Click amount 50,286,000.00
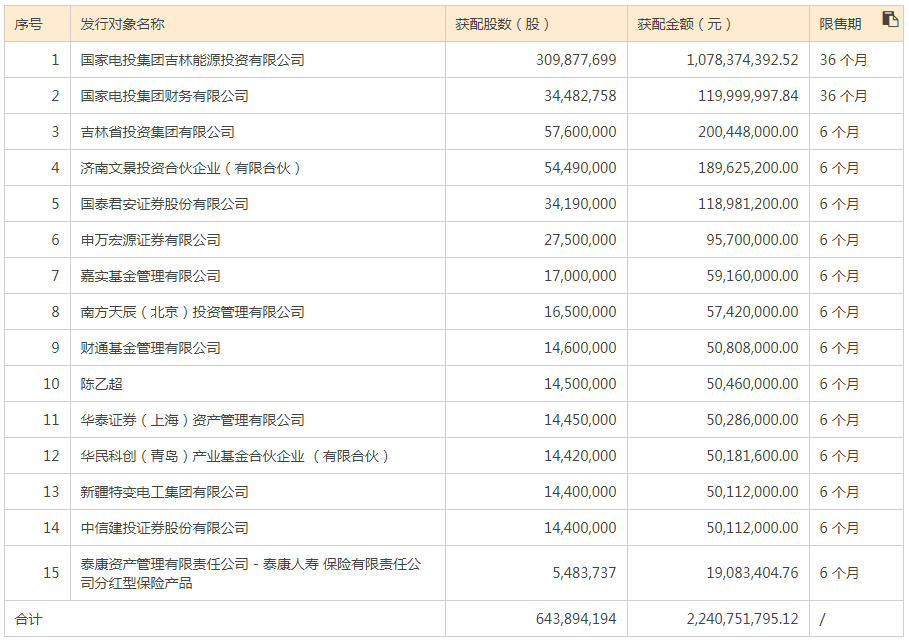909x641 pixels. [x=752, y=420]
